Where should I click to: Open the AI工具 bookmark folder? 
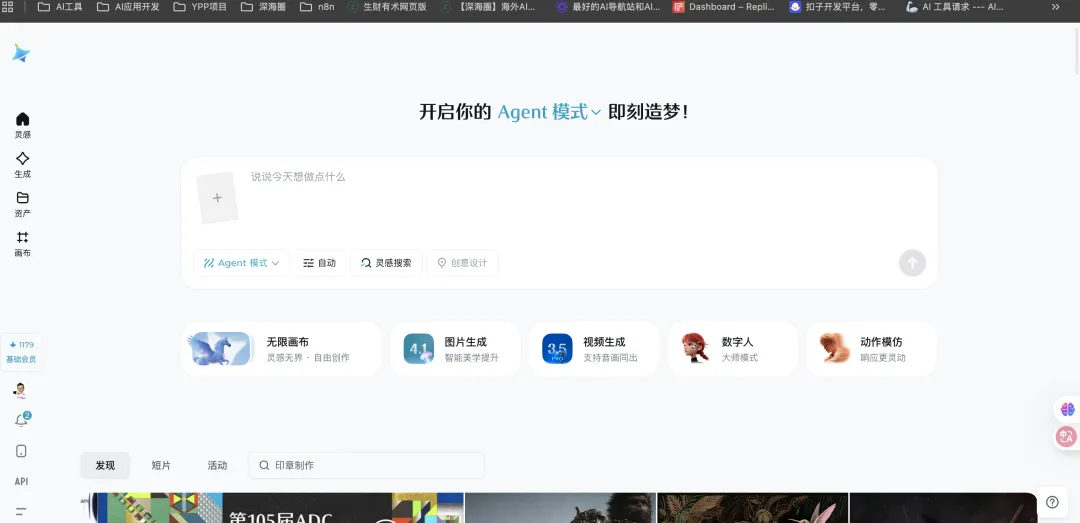point(60,7)
